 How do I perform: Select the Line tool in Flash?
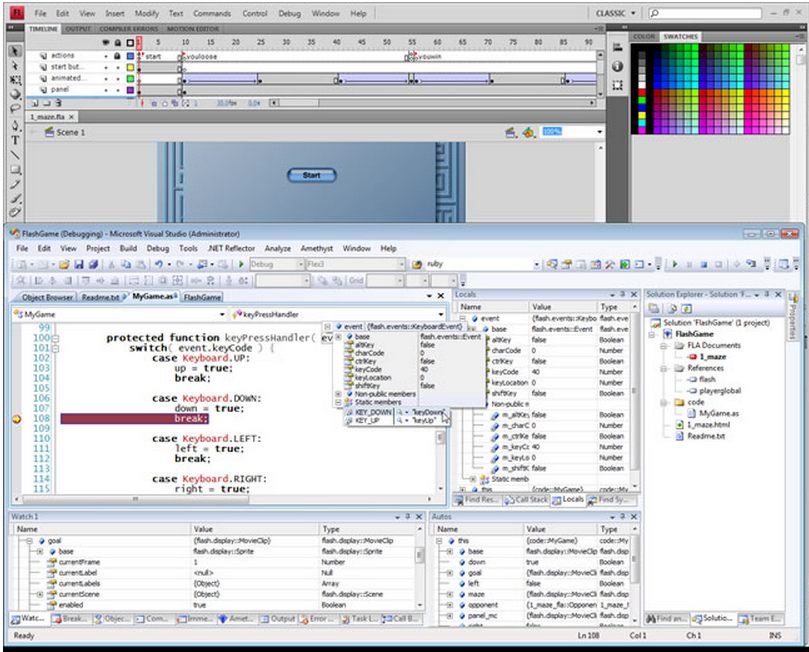pyautogui.click(x=15, y=155)
